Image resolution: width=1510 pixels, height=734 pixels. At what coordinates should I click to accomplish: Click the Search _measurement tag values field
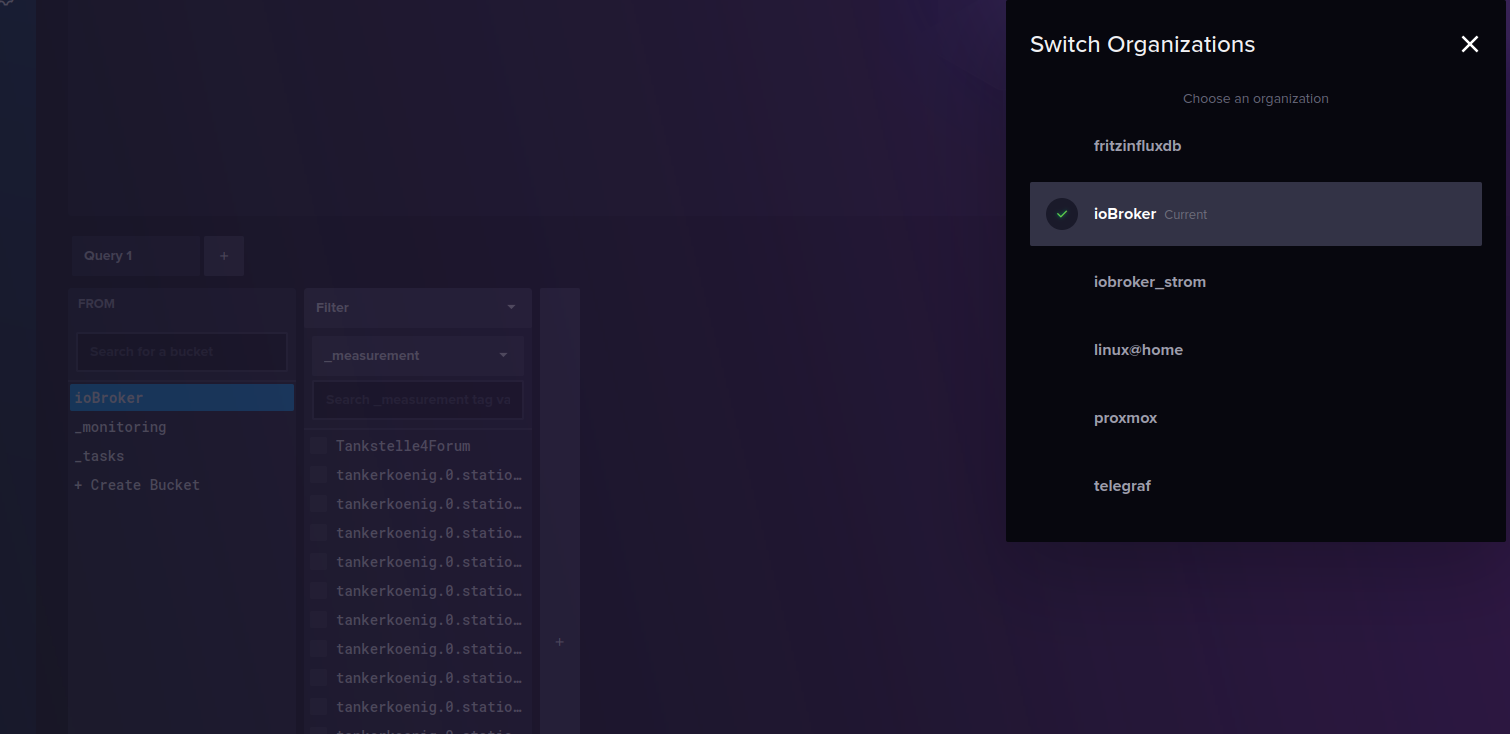417,400
